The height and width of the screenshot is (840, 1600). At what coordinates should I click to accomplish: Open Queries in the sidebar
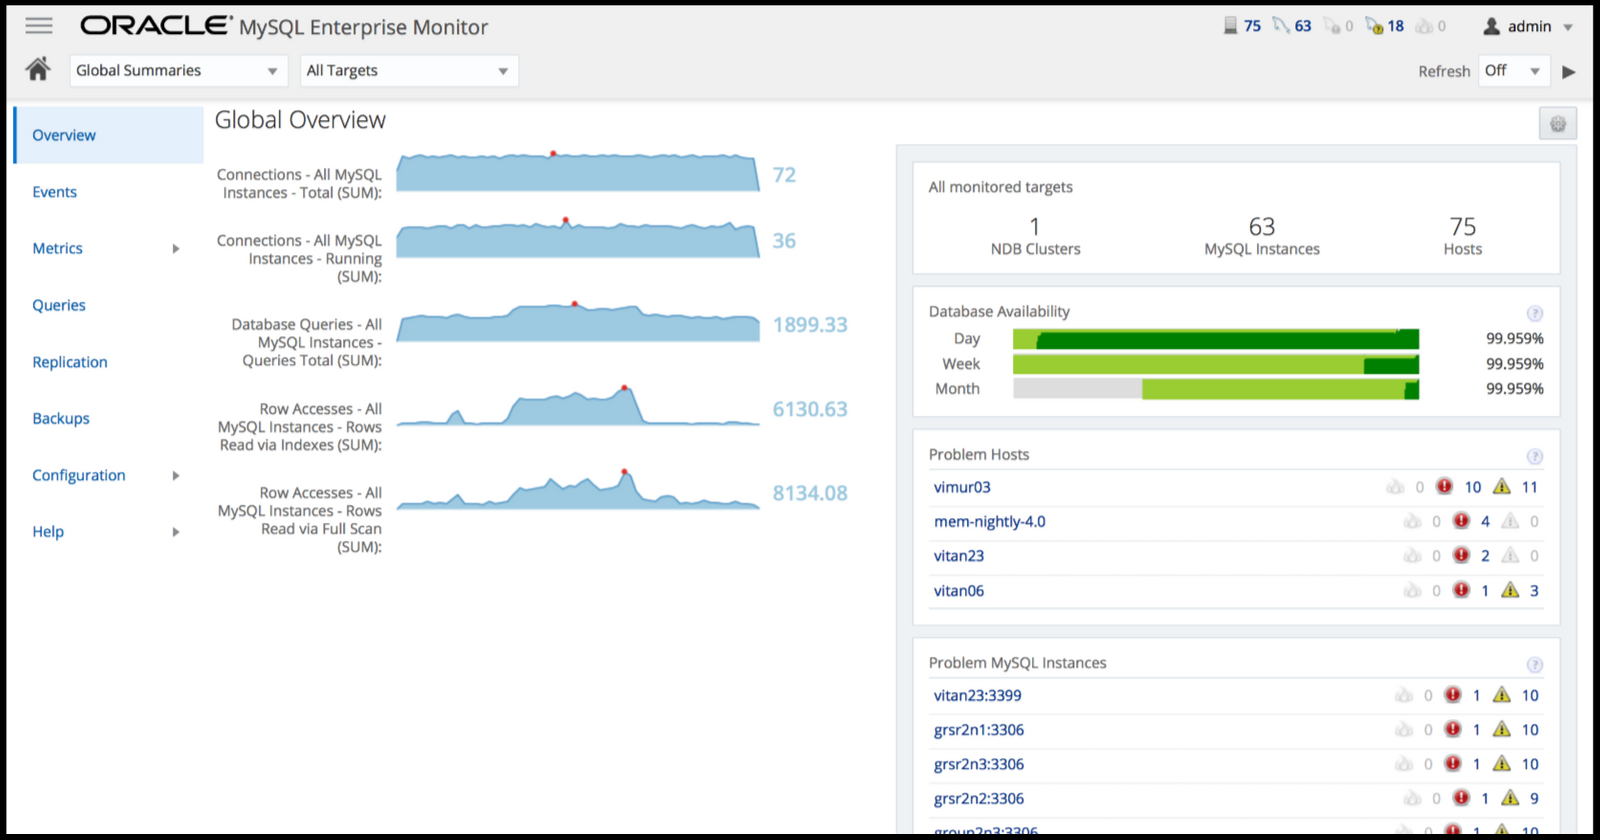point(59,305)
